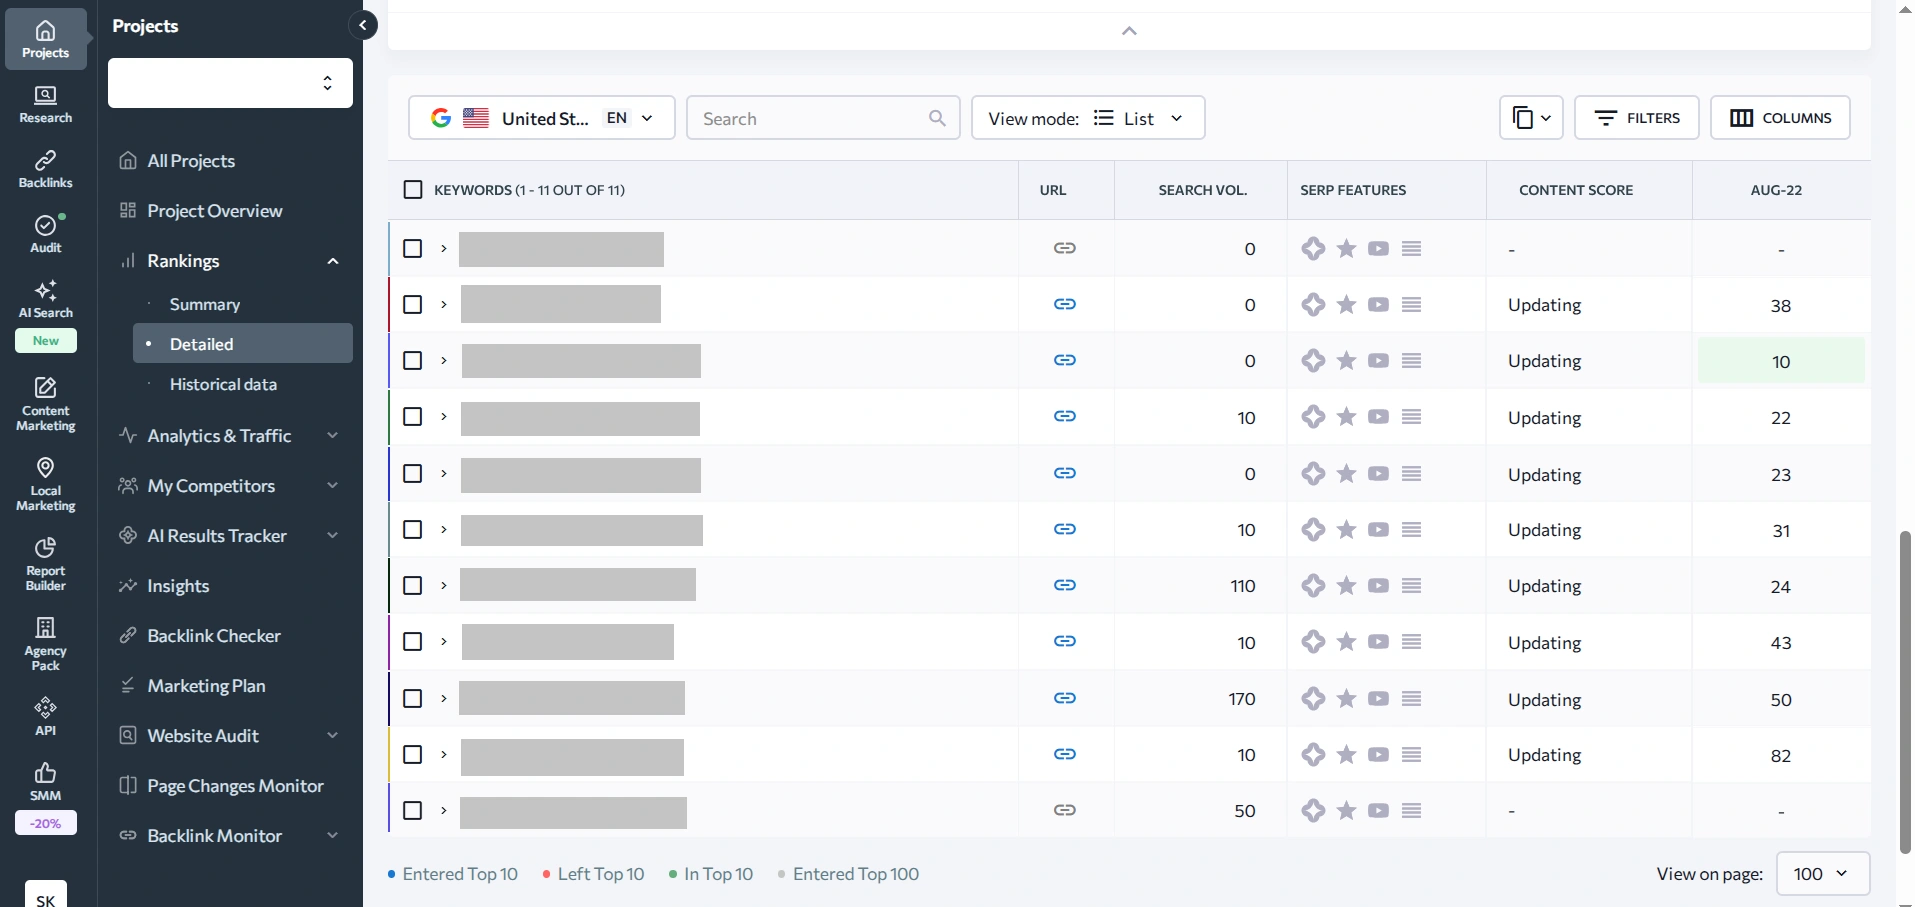This screenshot has width=1915, height=907.
Task: Click the SK user avatar
Action: (x=46, y=896)
